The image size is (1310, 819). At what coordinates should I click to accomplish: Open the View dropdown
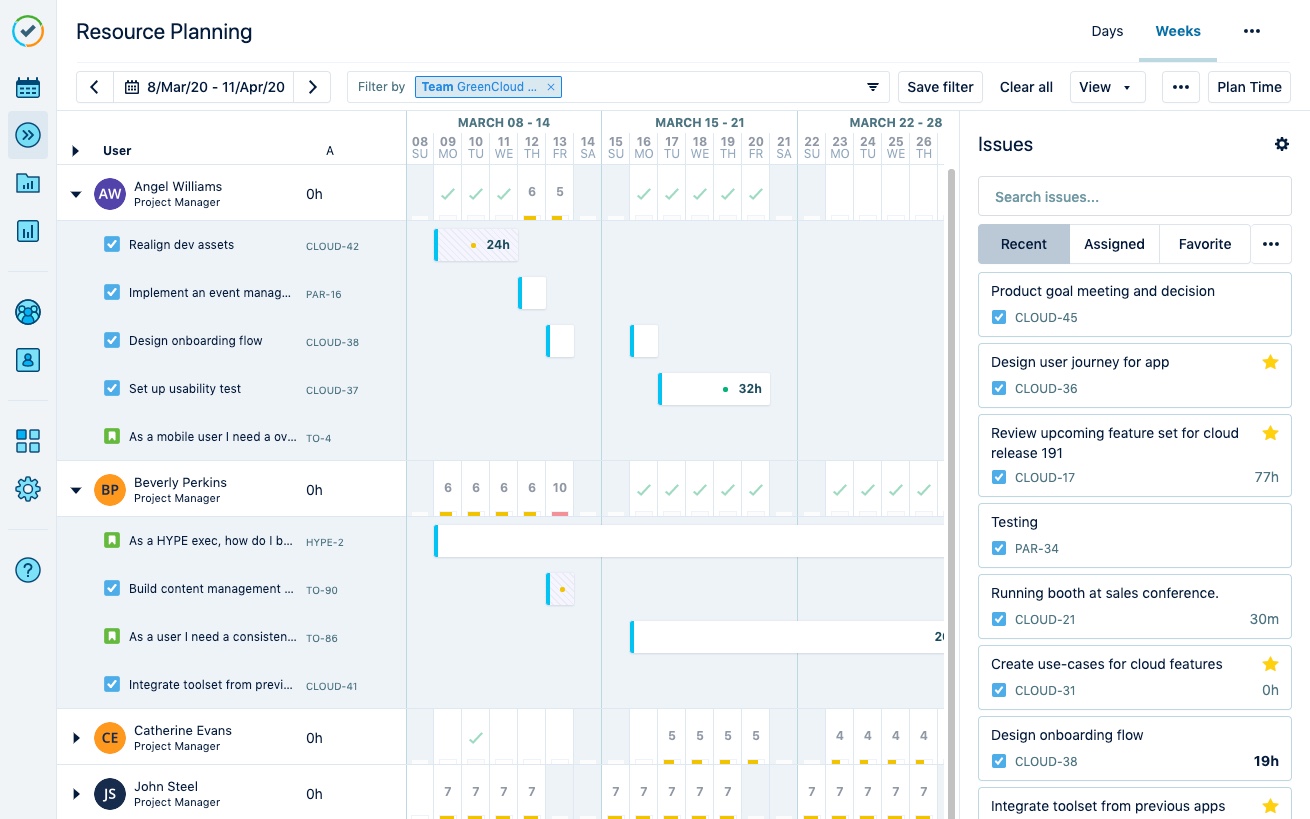coord(1106,87)
